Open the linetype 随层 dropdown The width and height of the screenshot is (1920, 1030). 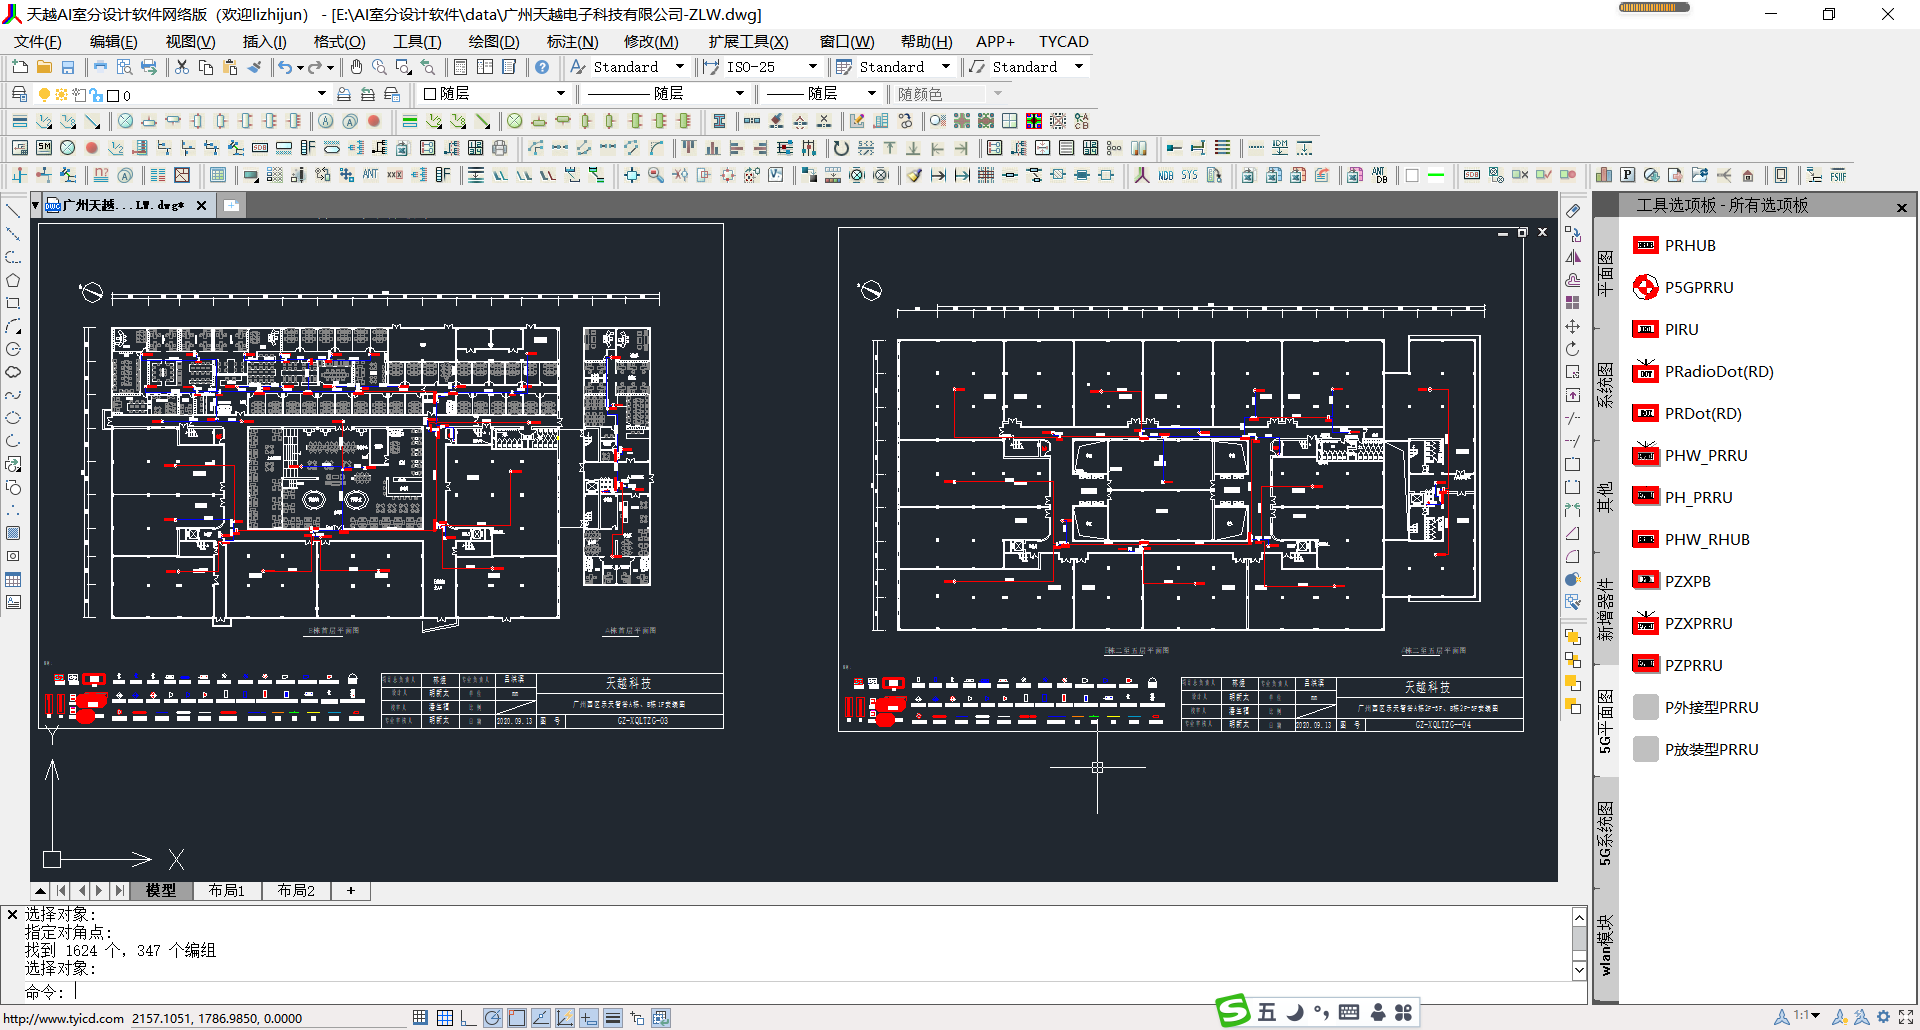pyautogui.click(x=740, y=94)
